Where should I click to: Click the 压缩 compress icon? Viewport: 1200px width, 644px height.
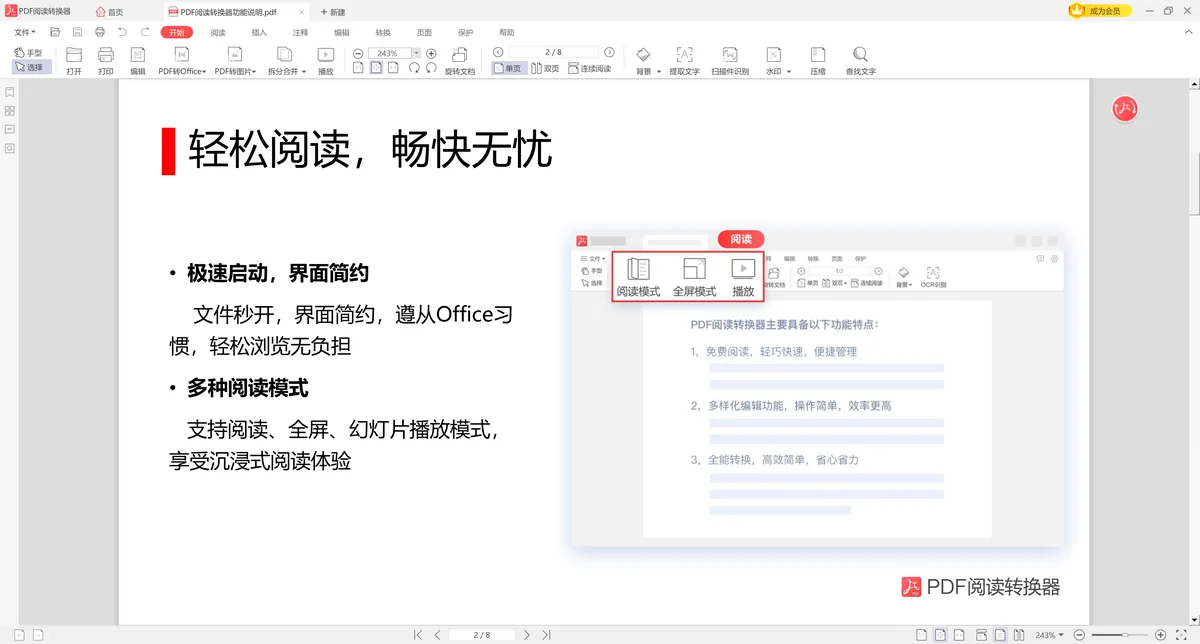pos(818,61)
